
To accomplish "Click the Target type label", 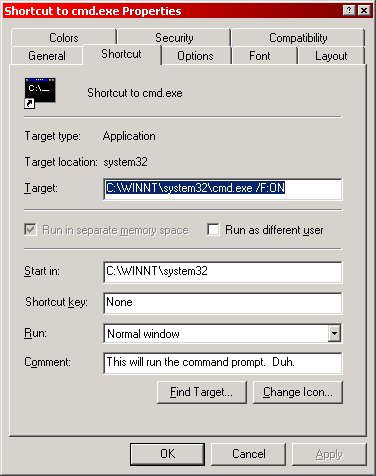I will coord(52,136).
